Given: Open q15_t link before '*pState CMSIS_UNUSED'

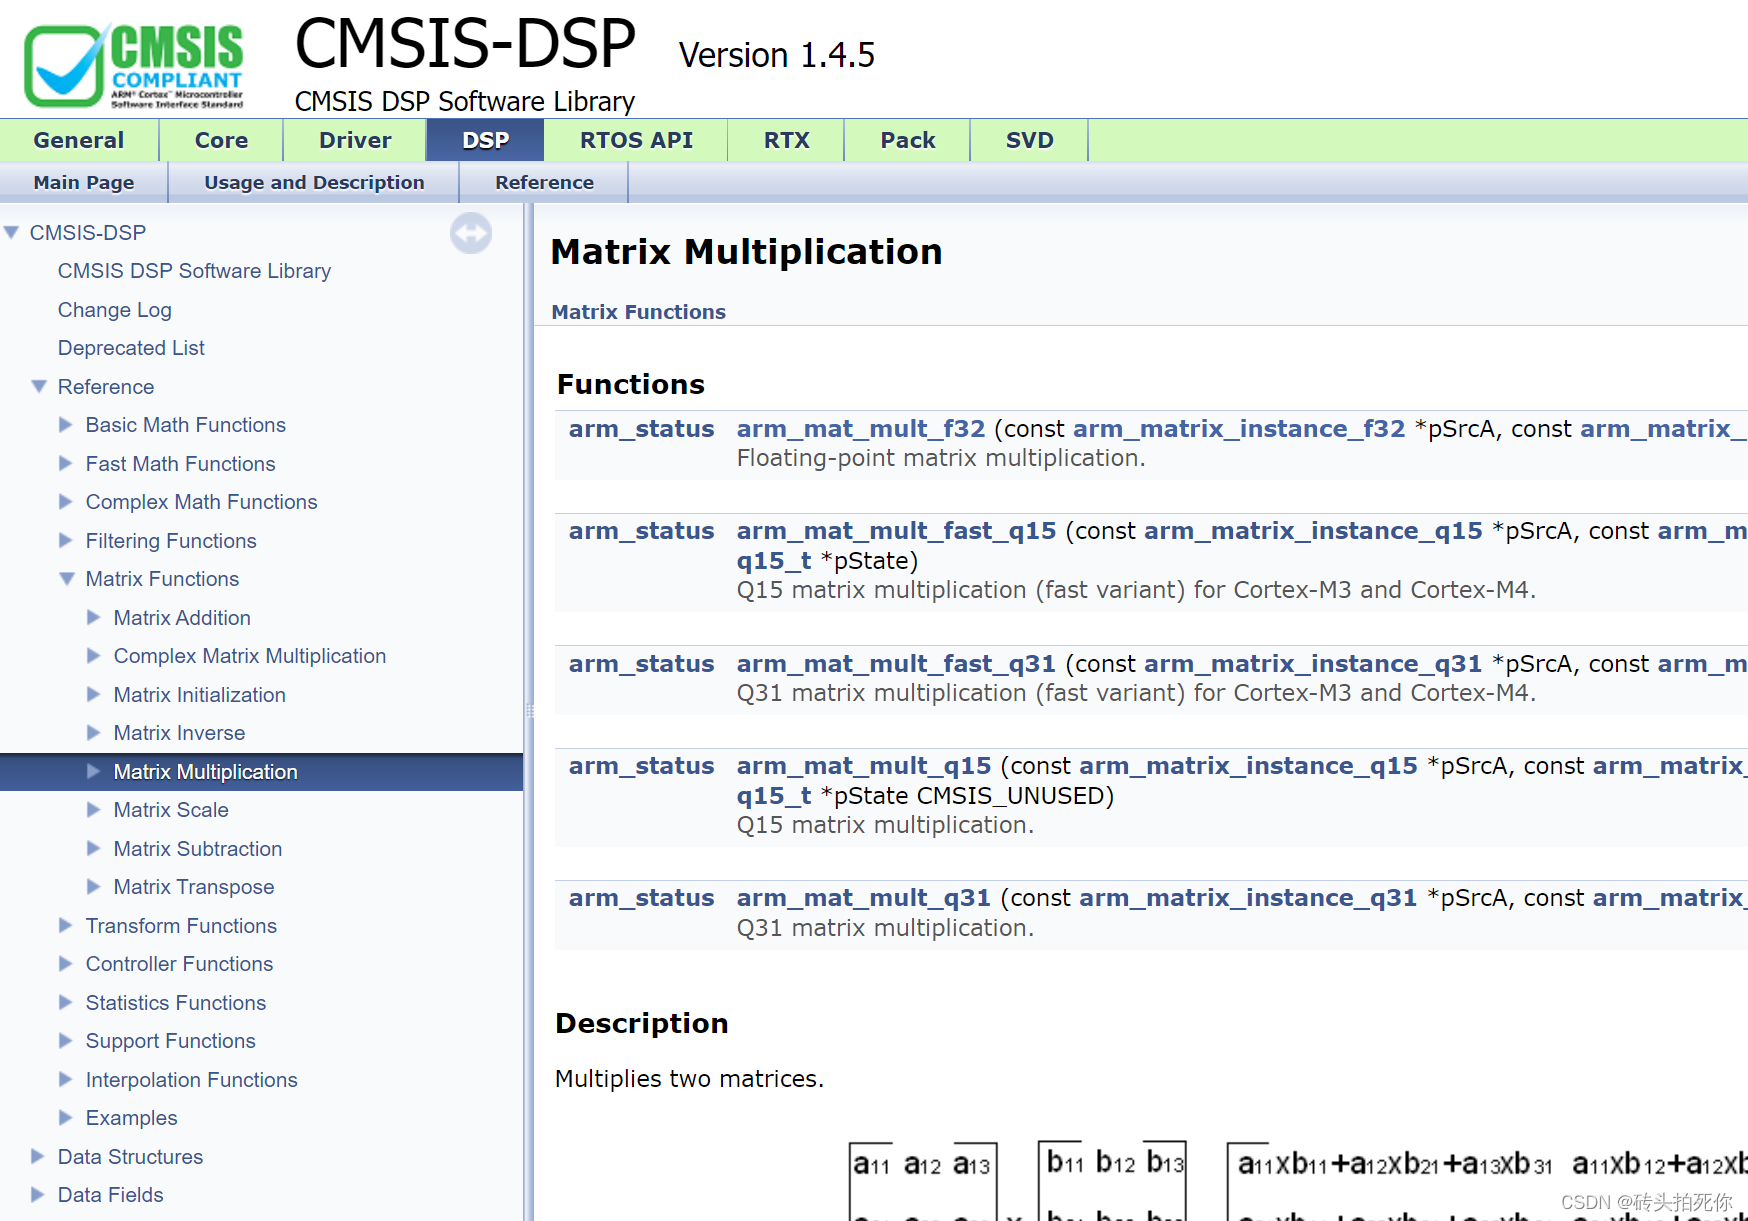Looking at the screenshot, I should (x=774, y=796).
